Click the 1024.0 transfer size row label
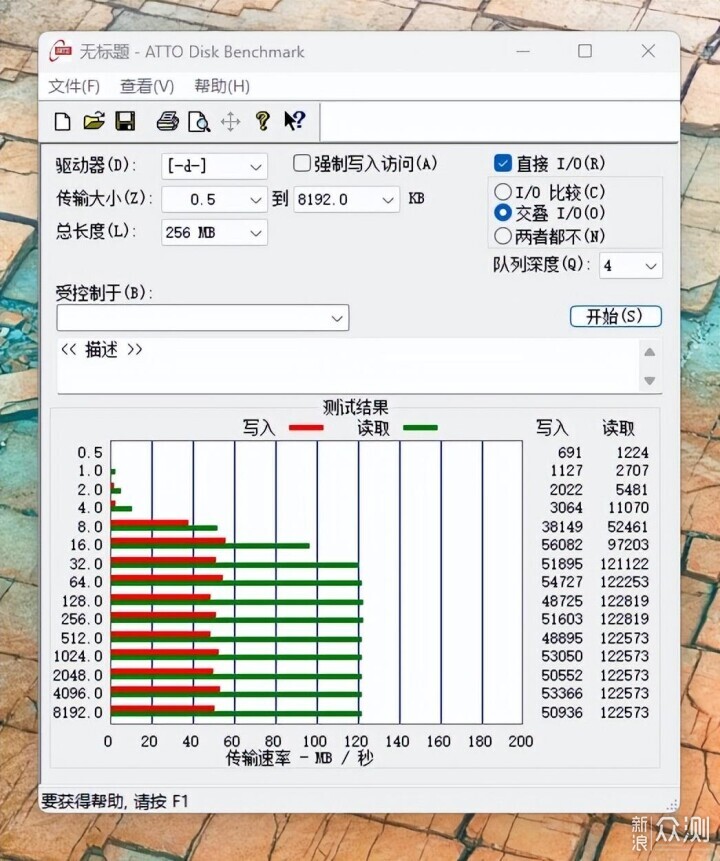 [x=78, y=656]
